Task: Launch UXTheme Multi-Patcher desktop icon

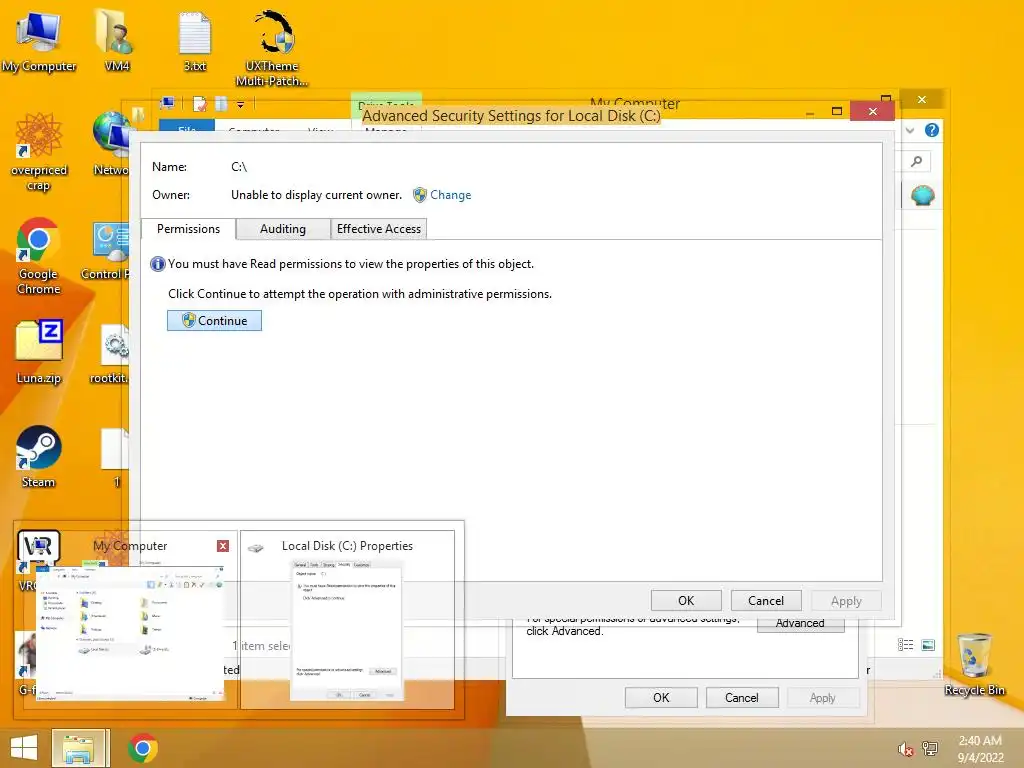Action: tap(272, 47)
